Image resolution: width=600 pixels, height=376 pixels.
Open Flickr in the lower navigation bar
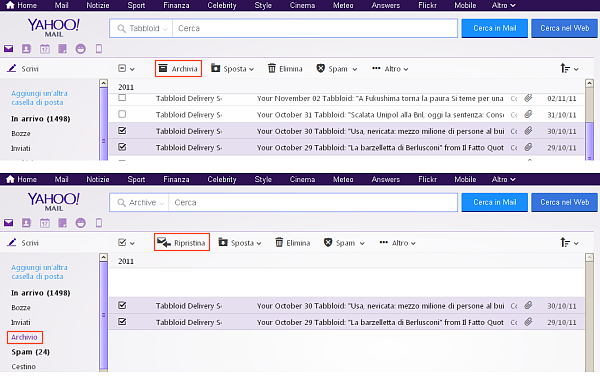tap(427, 179)
